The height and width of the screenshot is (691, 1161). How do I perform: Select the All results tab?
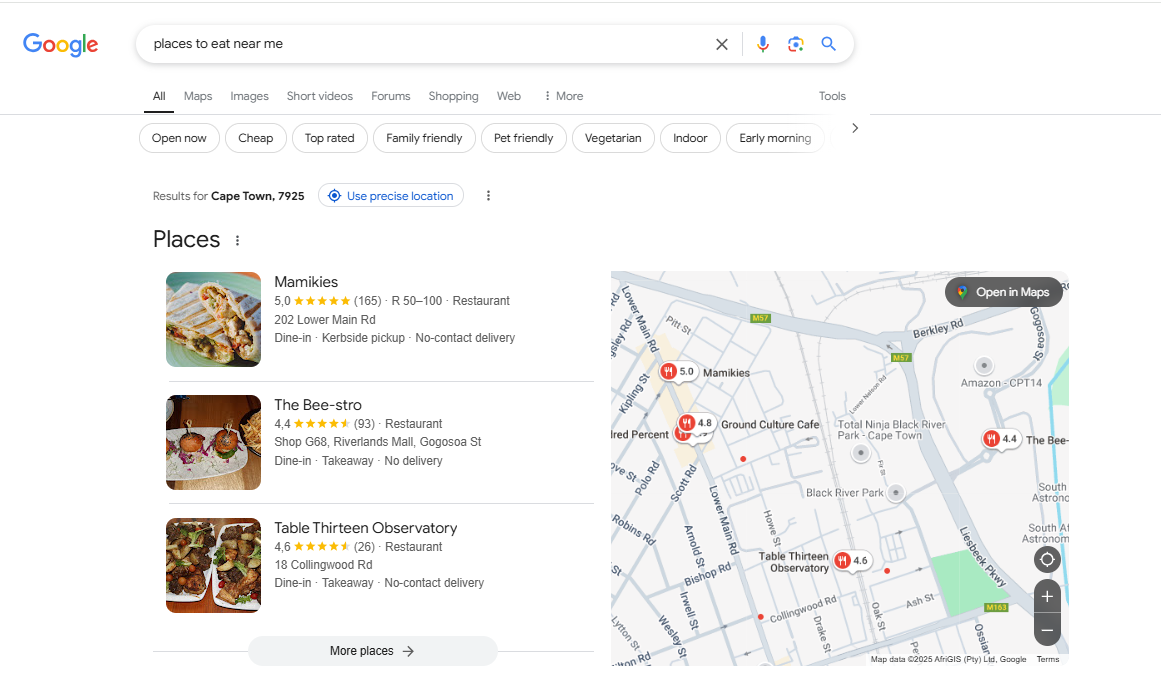[x=159, y=96]
